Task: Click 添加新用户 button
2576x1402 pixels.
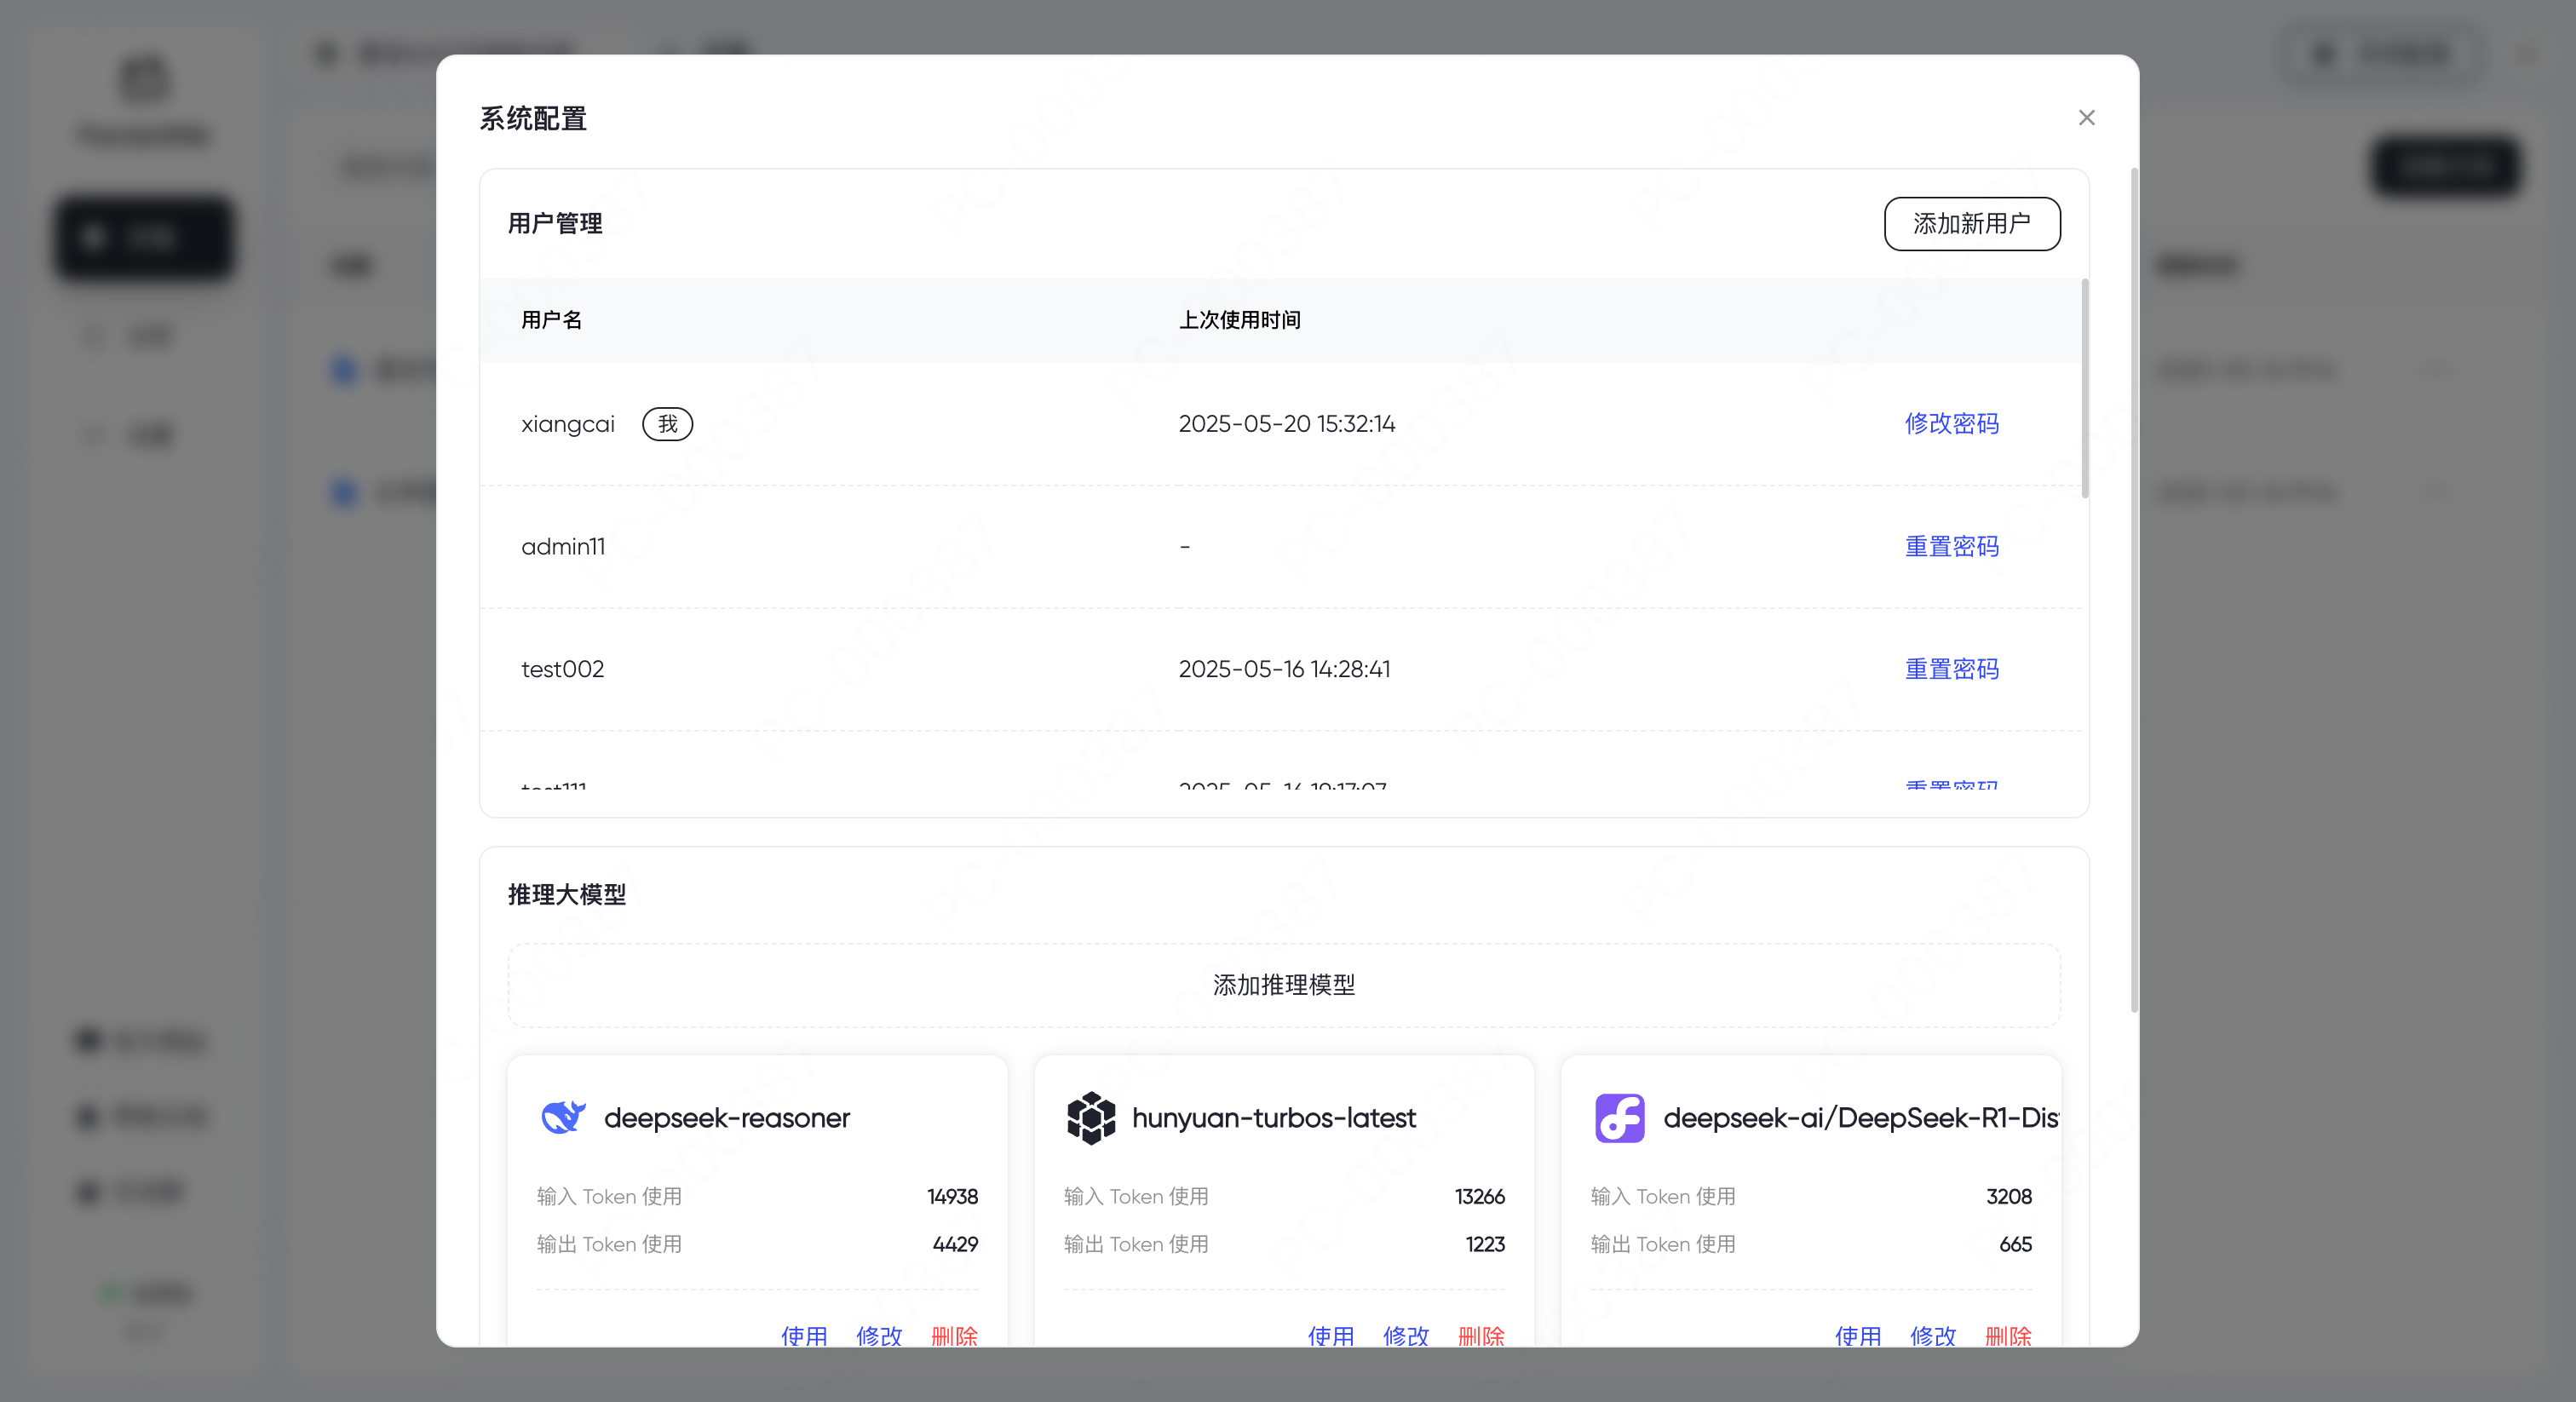Action: pyautogui.click(x=1971, y=224)
